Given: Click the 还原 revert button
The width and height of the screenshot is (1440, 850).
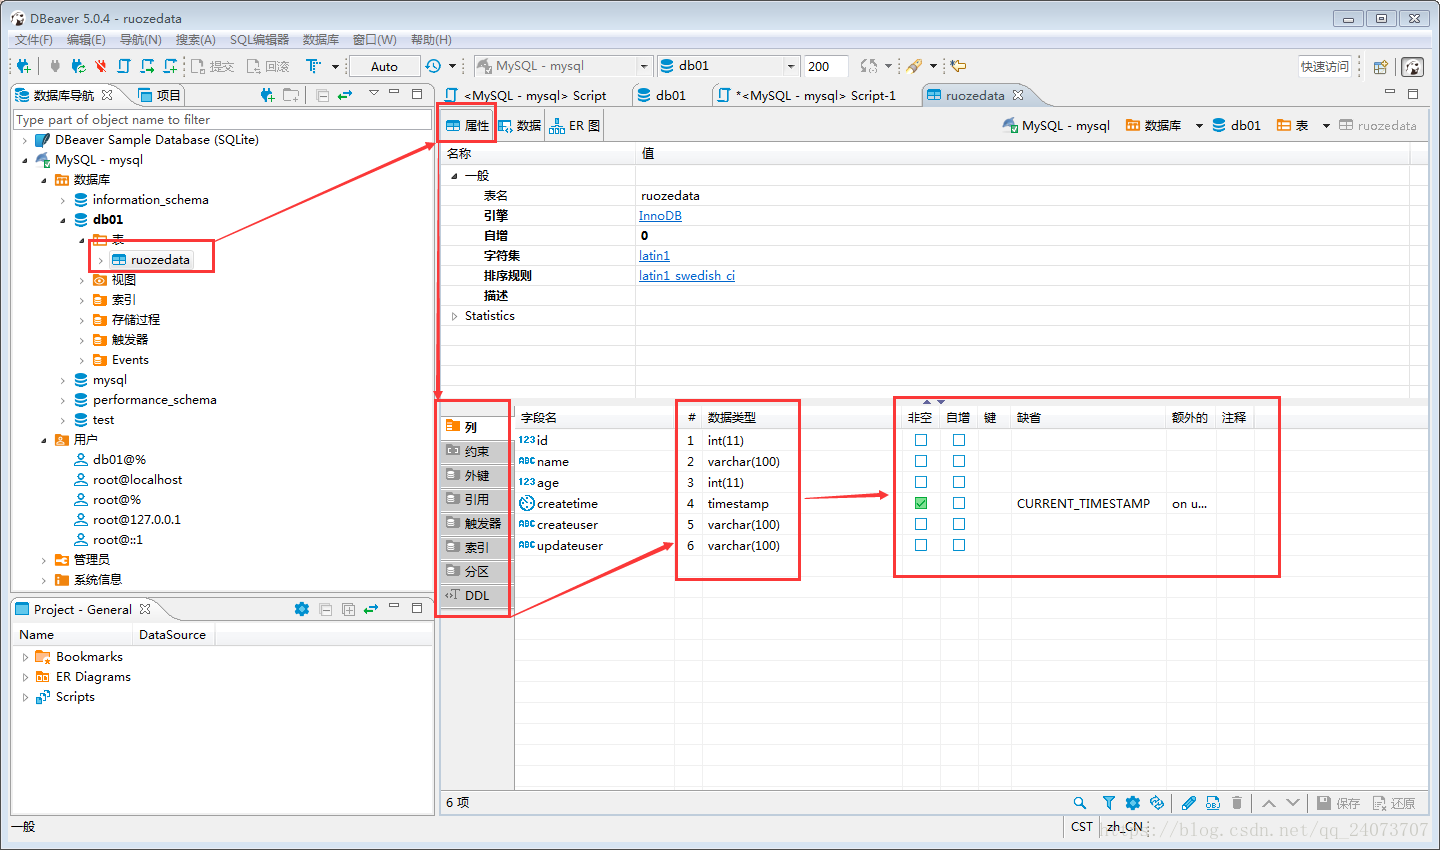Looking at the screenshot, I should [x=1394, y=803].
